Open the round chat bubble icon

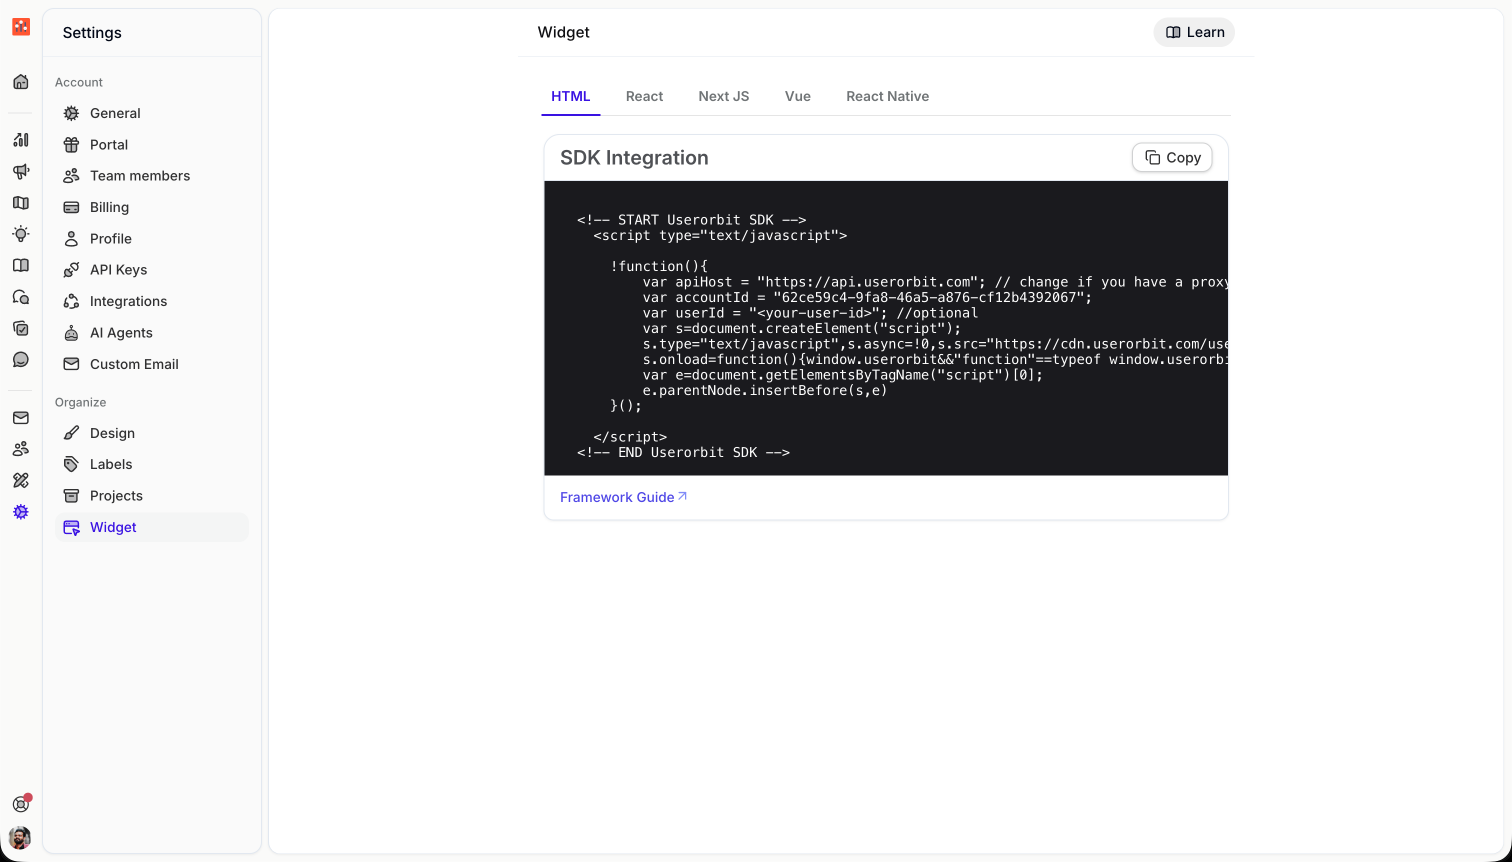21,359
